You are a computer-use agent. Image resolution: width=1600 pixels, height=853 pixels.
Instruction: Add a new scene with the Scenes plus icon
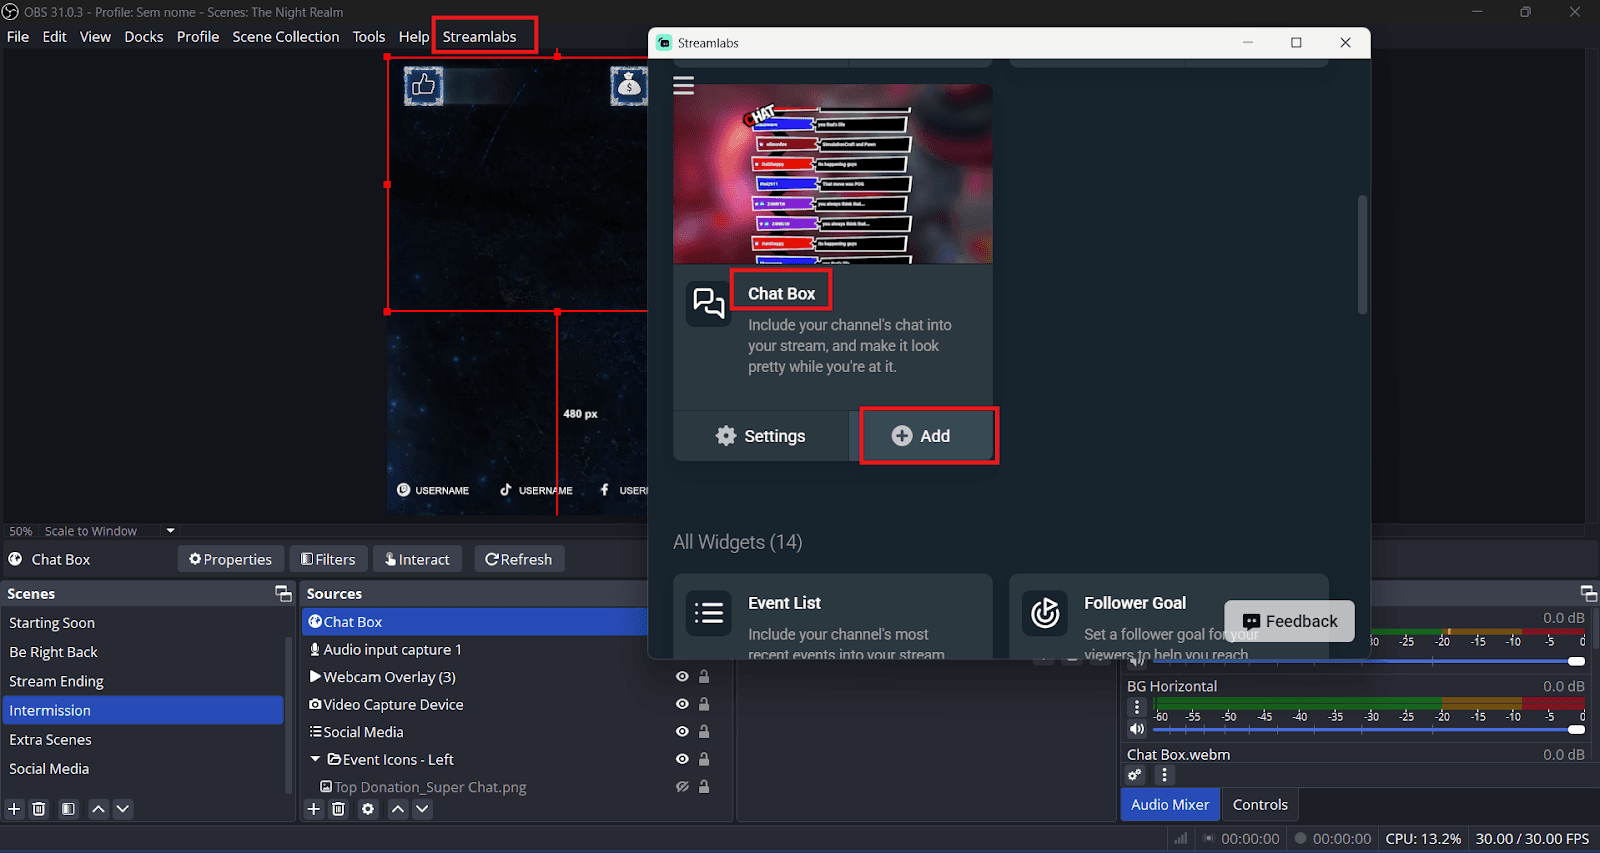[14, 809]
